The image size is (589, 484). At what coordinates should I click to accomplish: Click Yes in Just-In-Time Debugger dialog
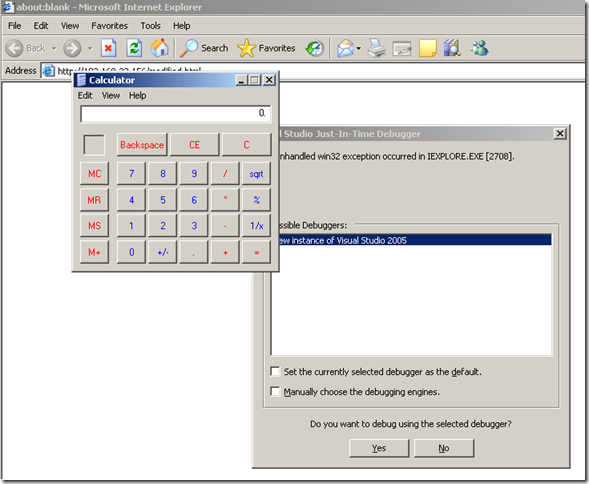pyautogui.click(x=379, y=448)
